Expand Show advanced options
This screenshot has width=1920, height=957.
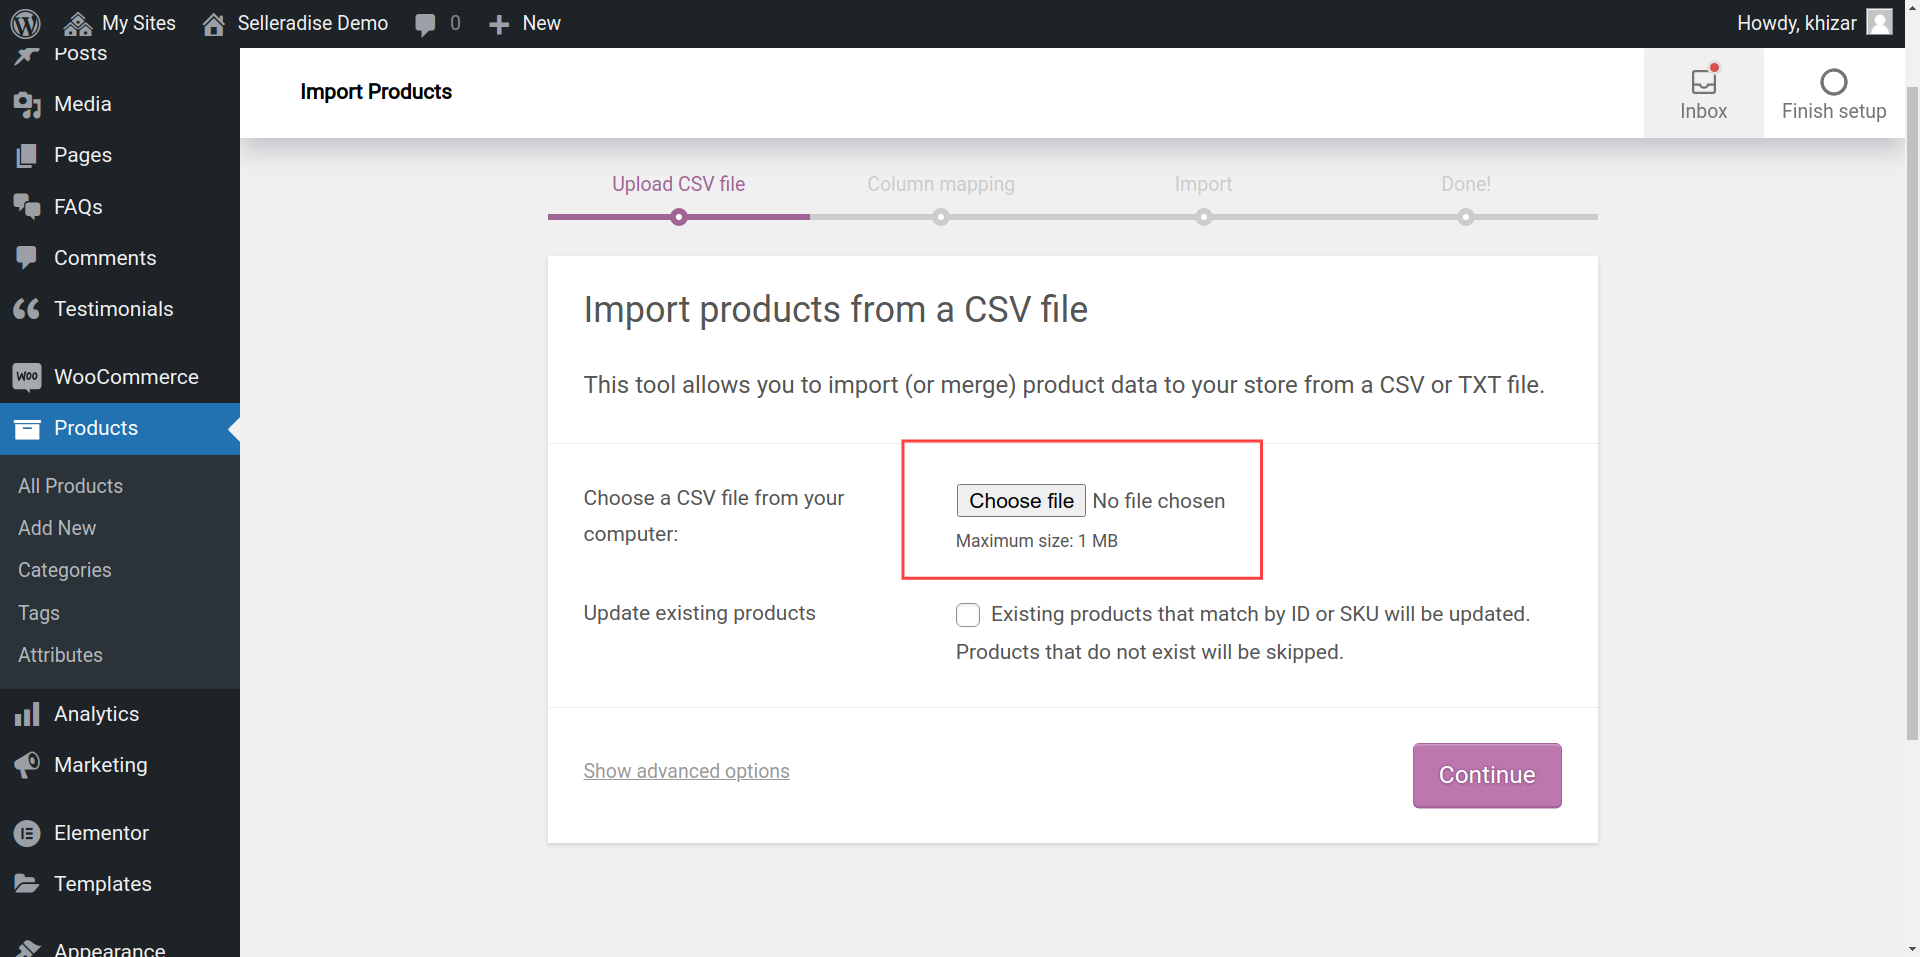686,771
